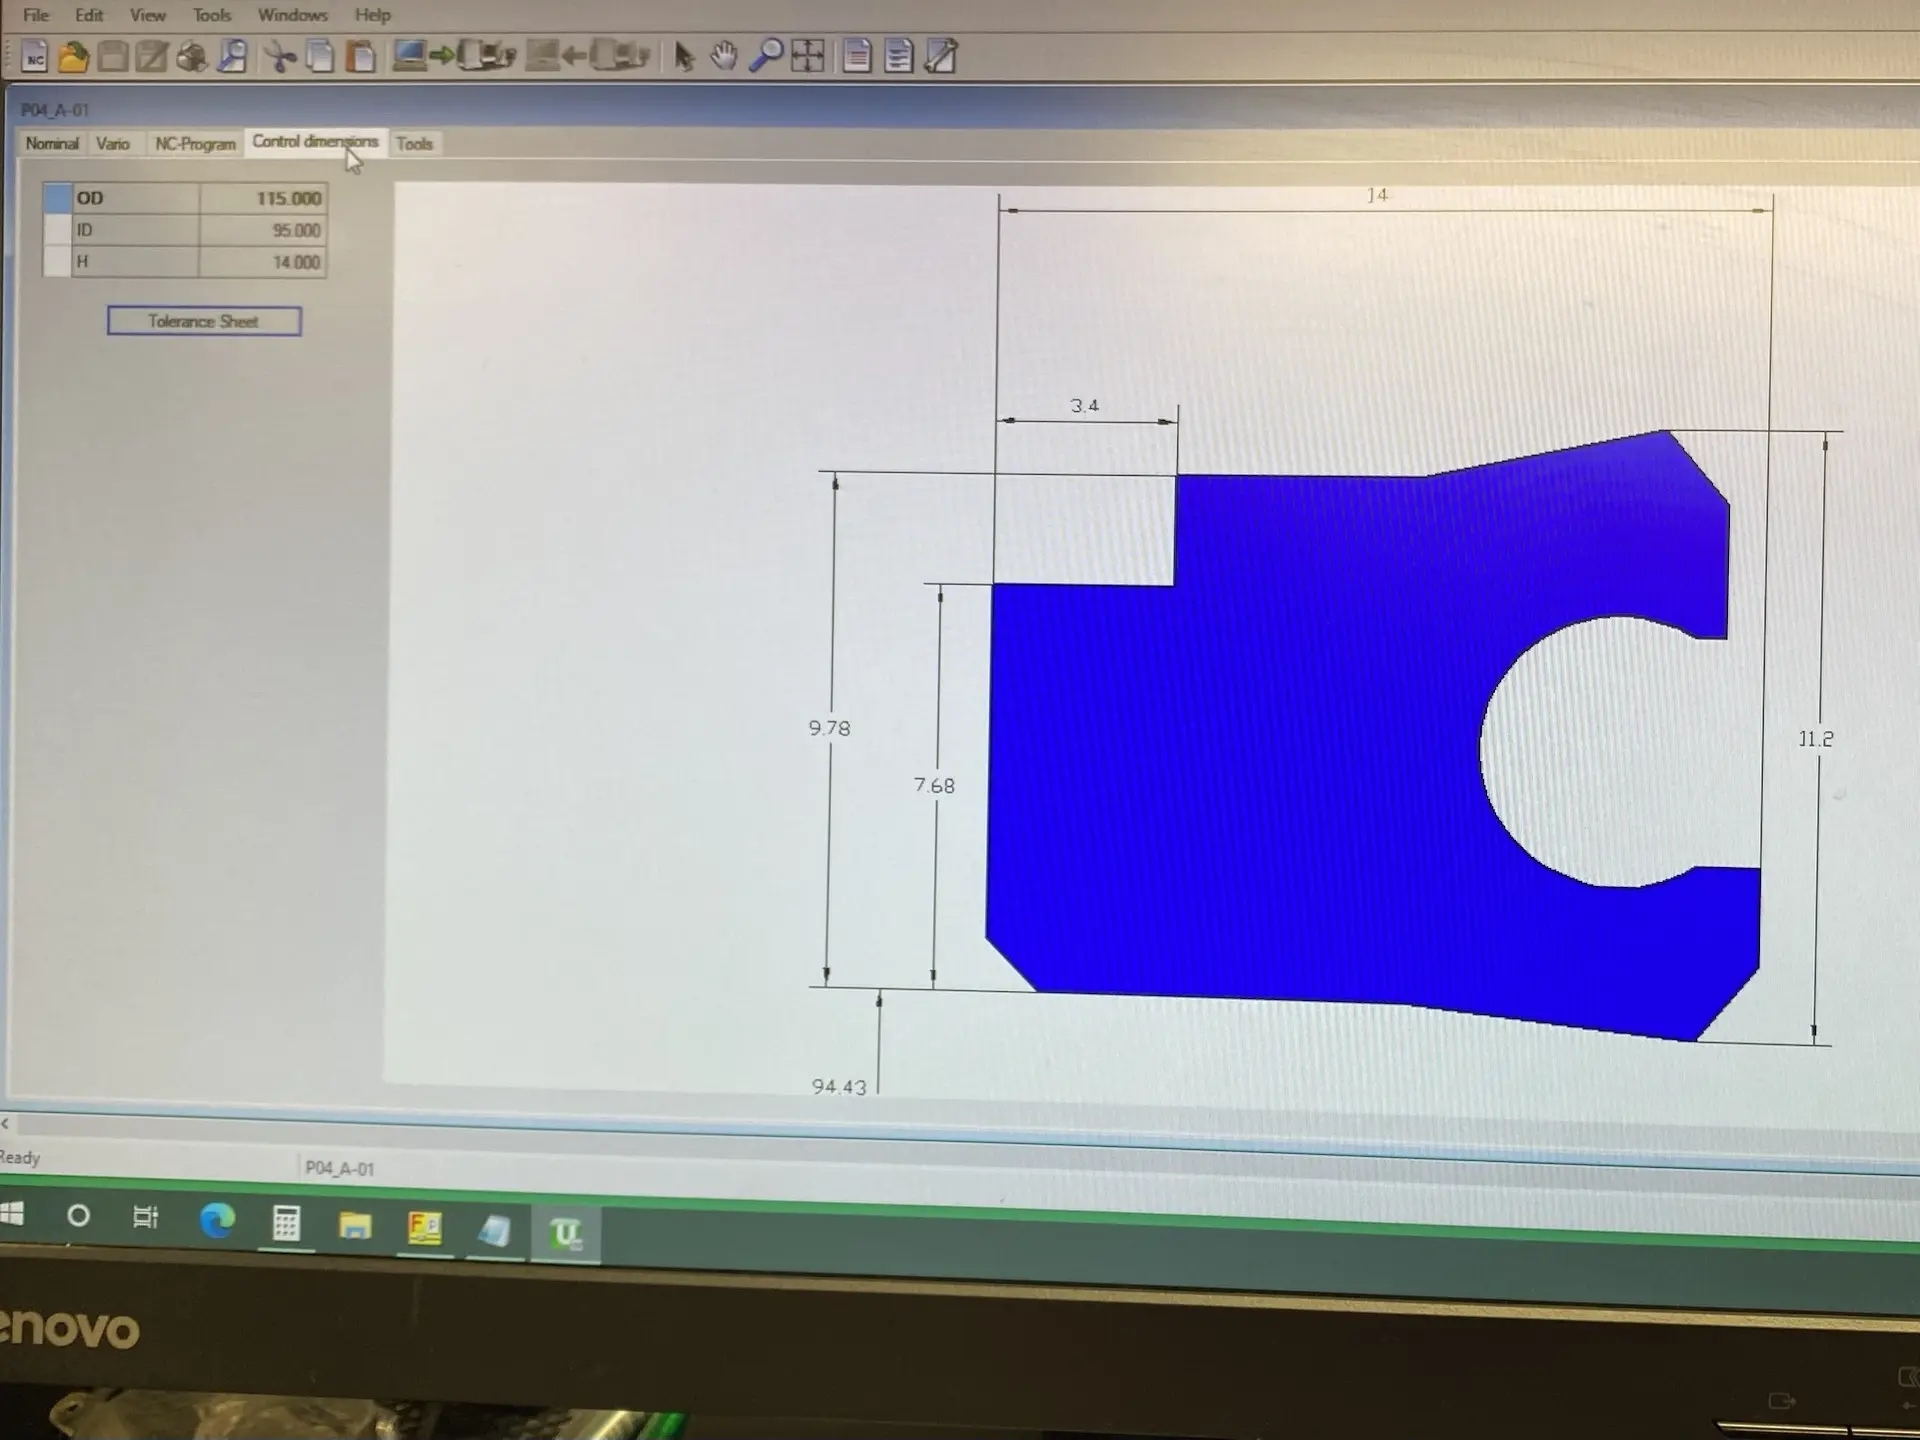Viewport: 1920px width, 1440px height.
Task: Click the 14 width dimension label
Action: click(x=1377, y=195)
